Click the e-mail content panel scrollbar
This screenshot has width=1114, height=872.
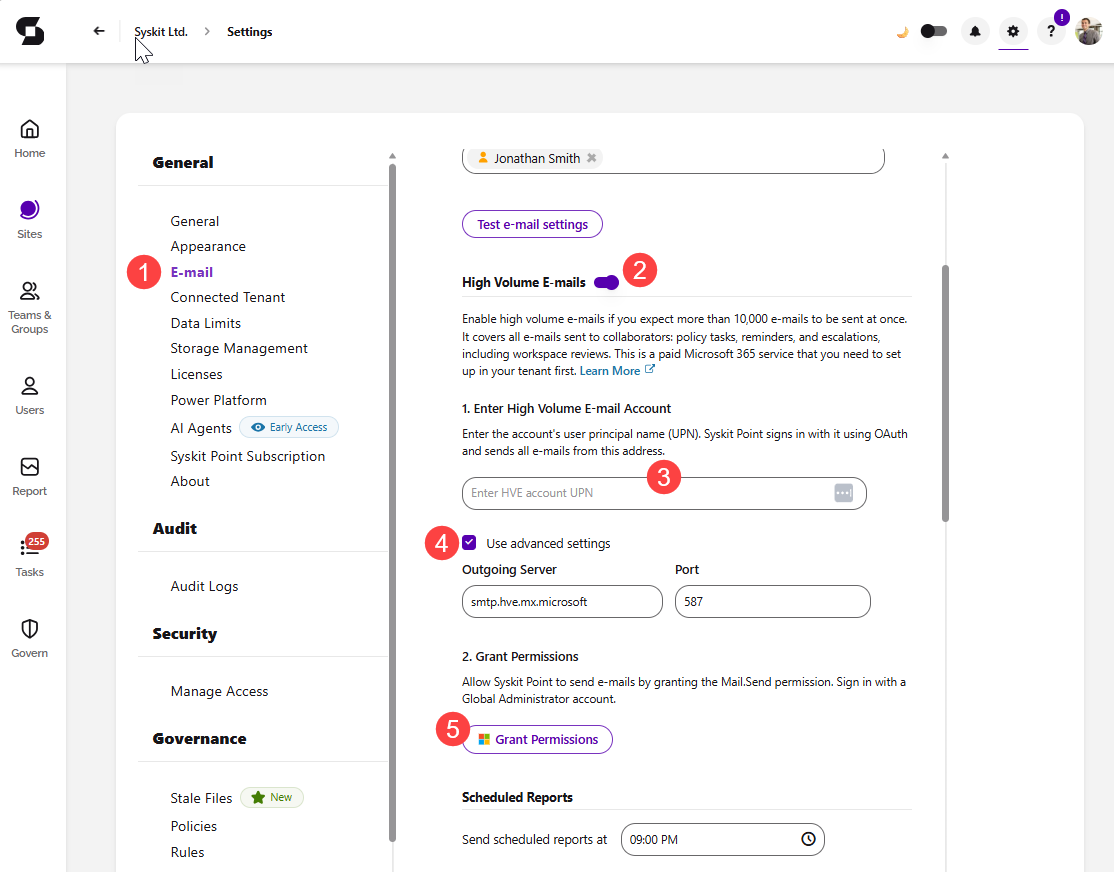(x=945, y=393)
